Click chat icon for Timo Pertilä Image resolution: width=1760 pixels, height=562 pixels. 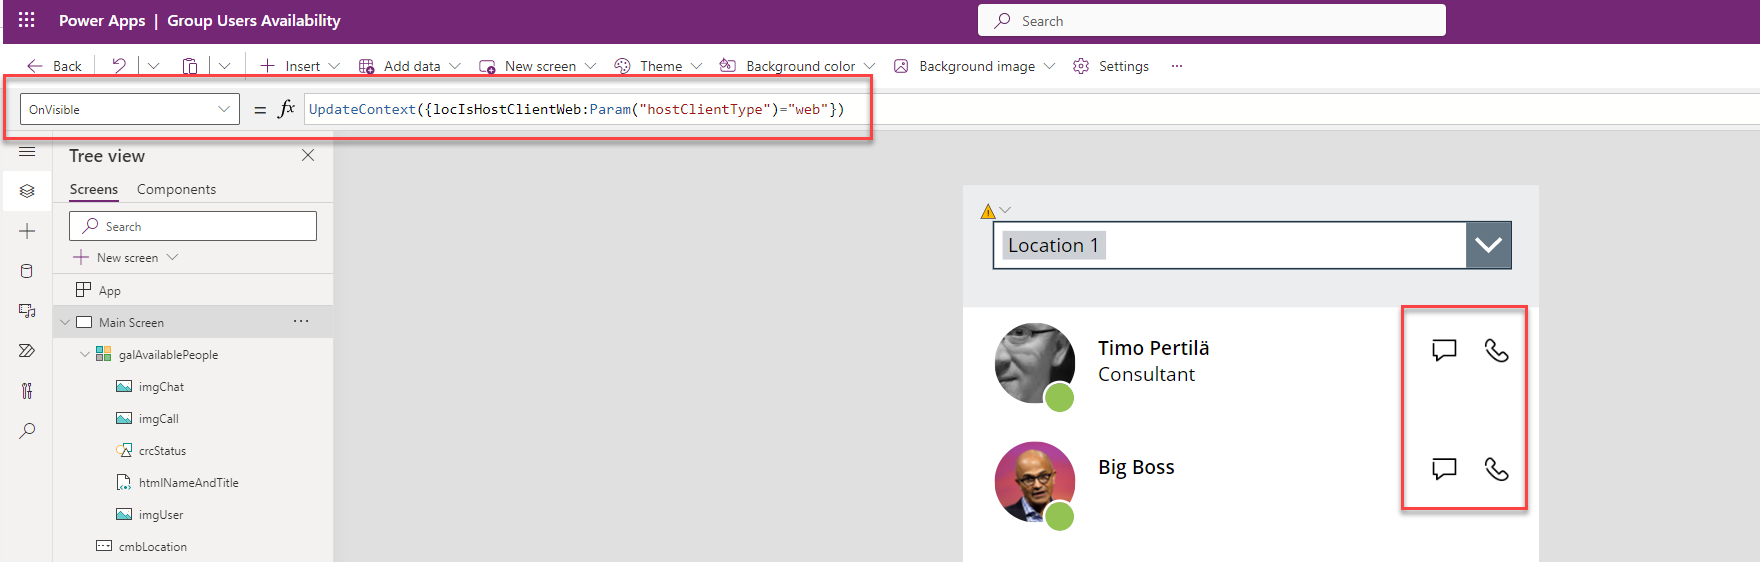click(x=1444, y=350)
